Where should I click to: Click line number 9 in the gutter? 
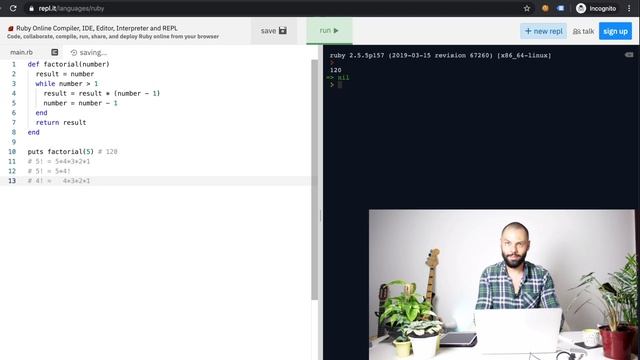13,142
